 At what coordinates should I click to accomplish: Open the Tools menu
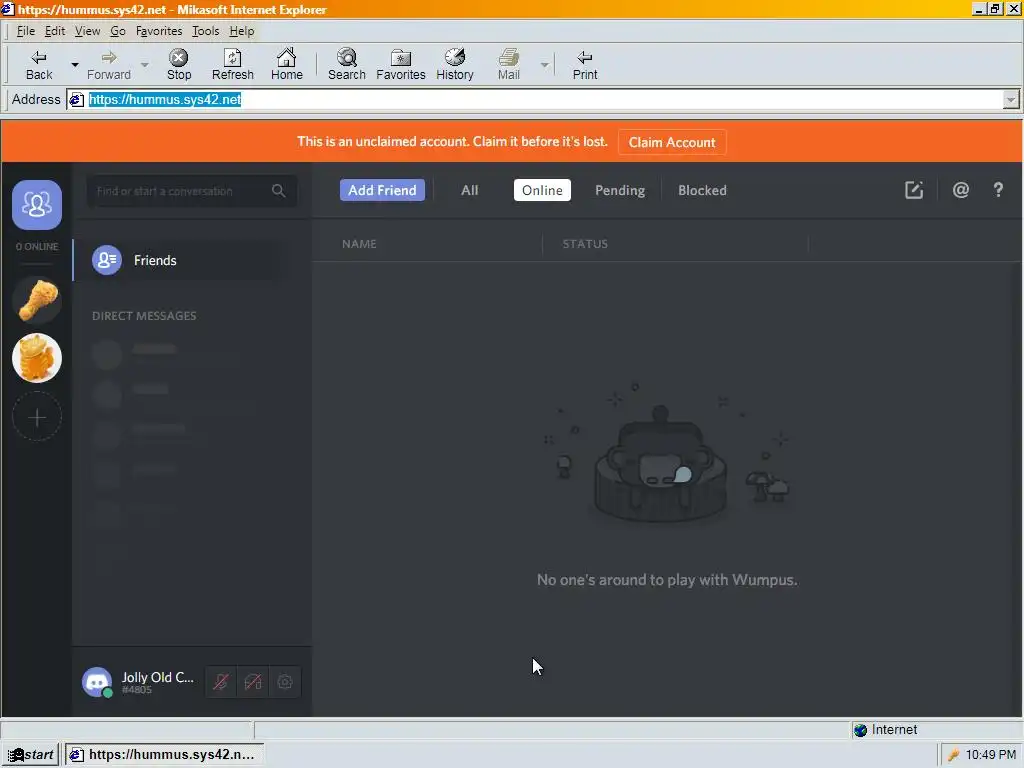(205, 31)
